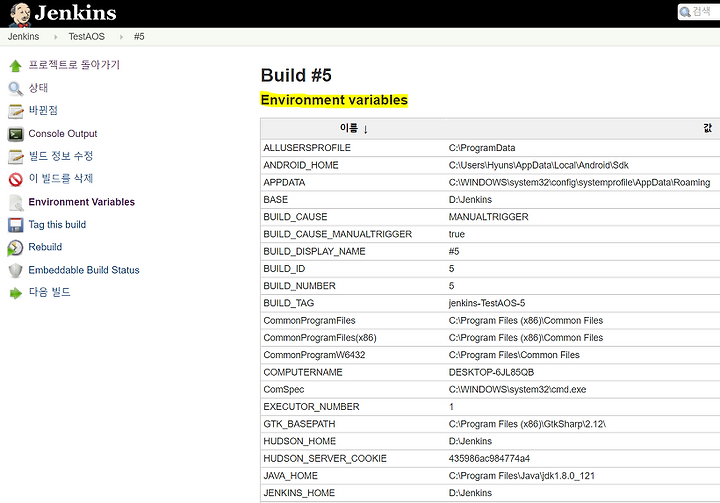The height and width of the screenshot is (503, 720).
Task: Sort table by the 이름 column header
Action: (354, 129)
